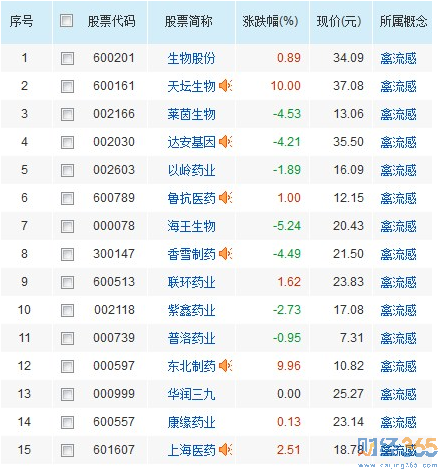
Task: Open 禽流感 concept link in 以岭药业 row
Action: pyautogui.click(x=399, y=170)
